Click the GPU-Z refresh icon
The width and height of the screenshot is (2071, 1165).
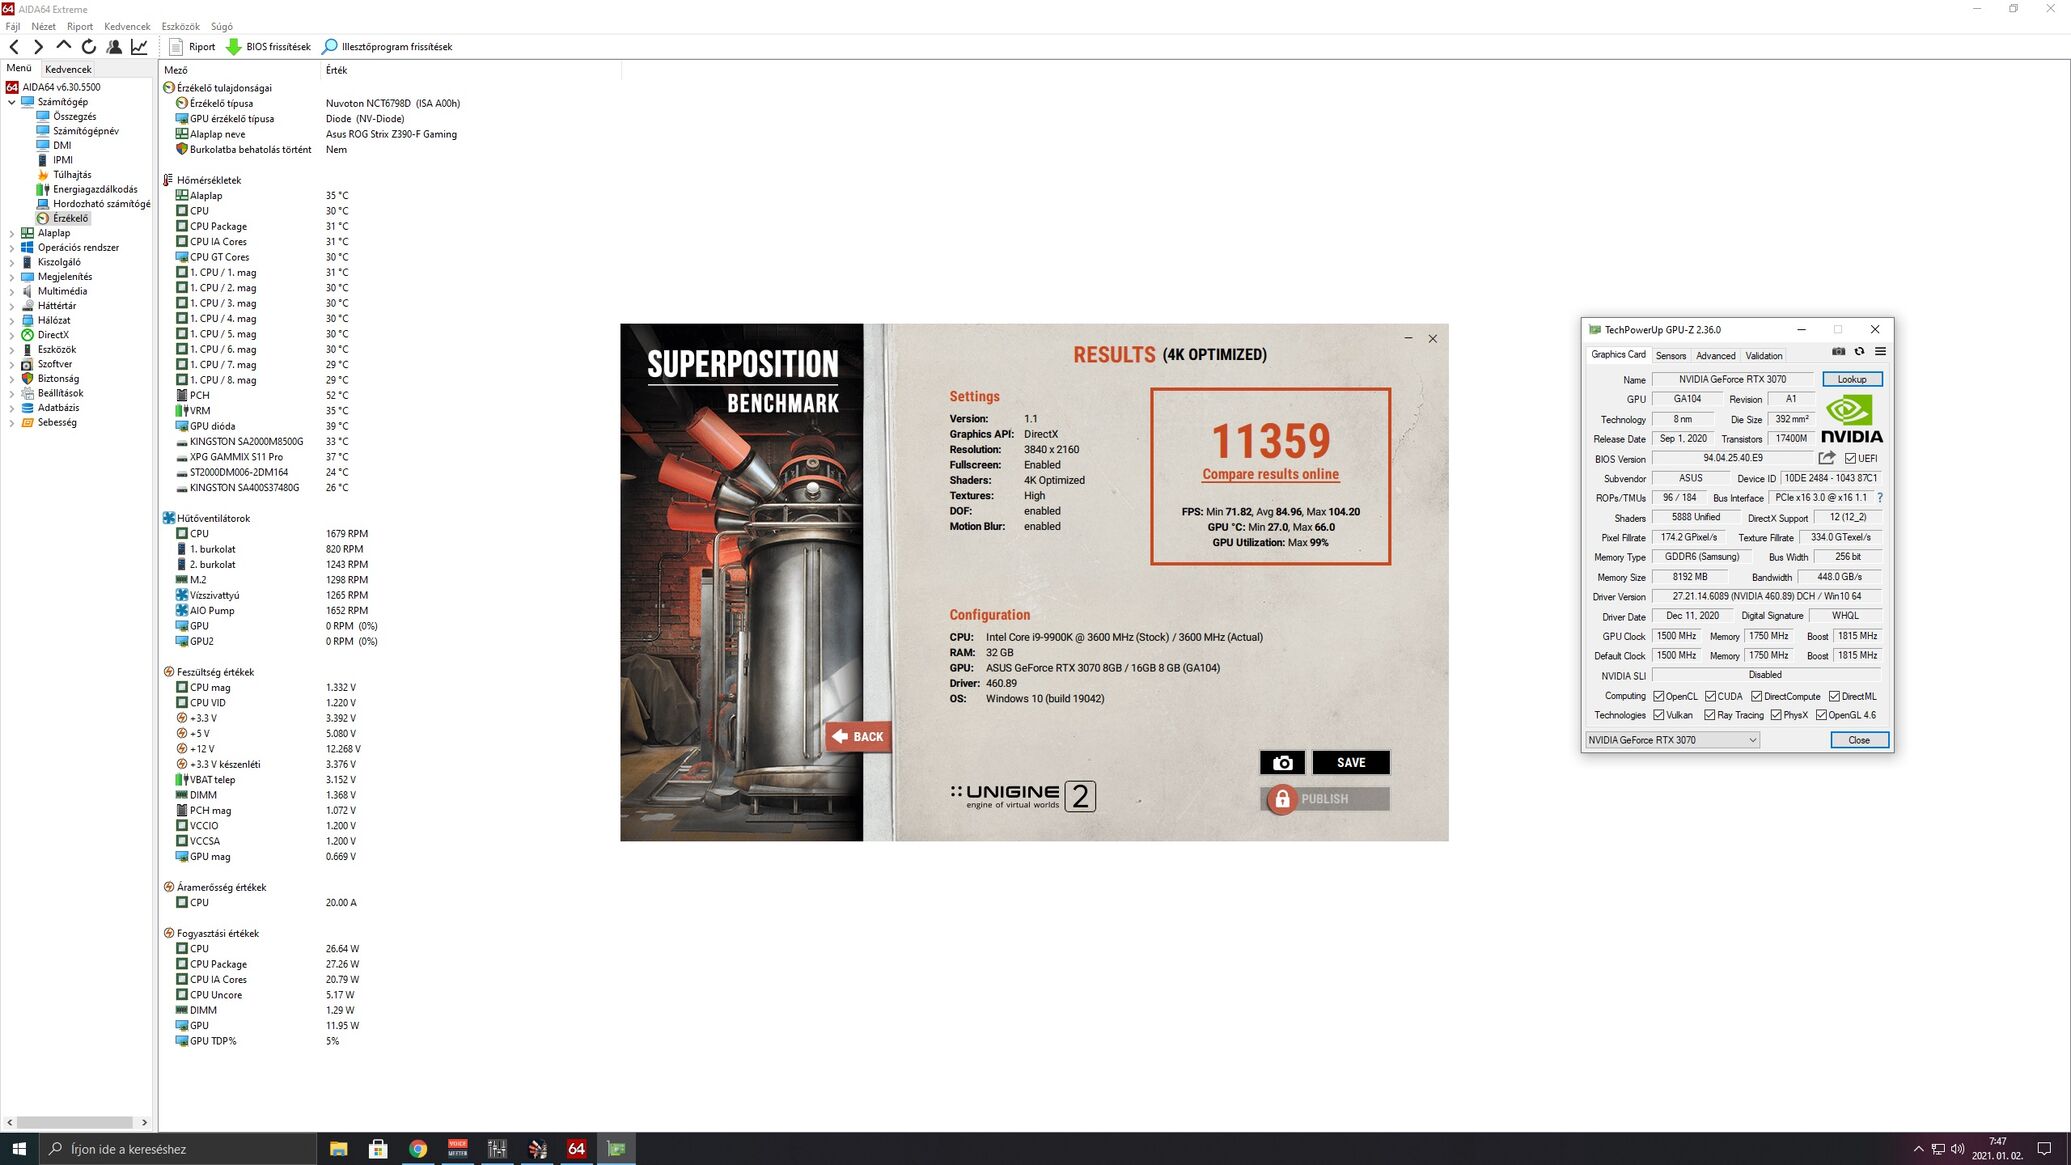pos(1859,352)
